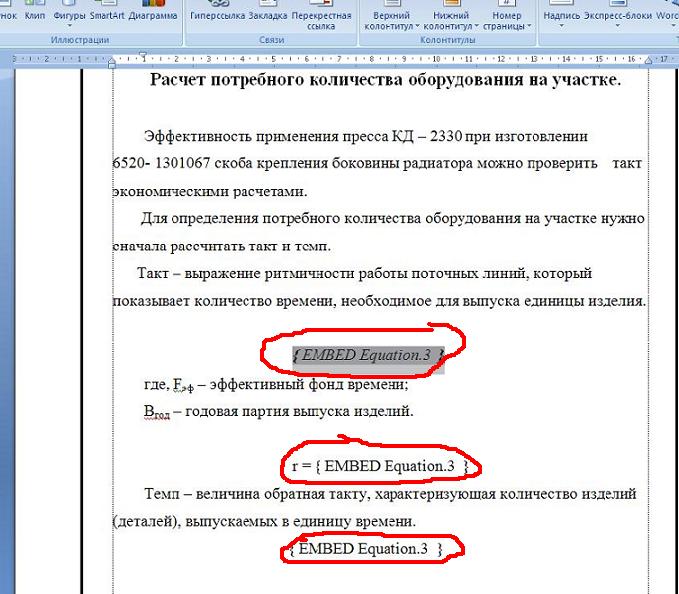Open the Экспресс-блоки quick parts dropdown
This screenshot has width=679, height=594.
click(618, 15)
